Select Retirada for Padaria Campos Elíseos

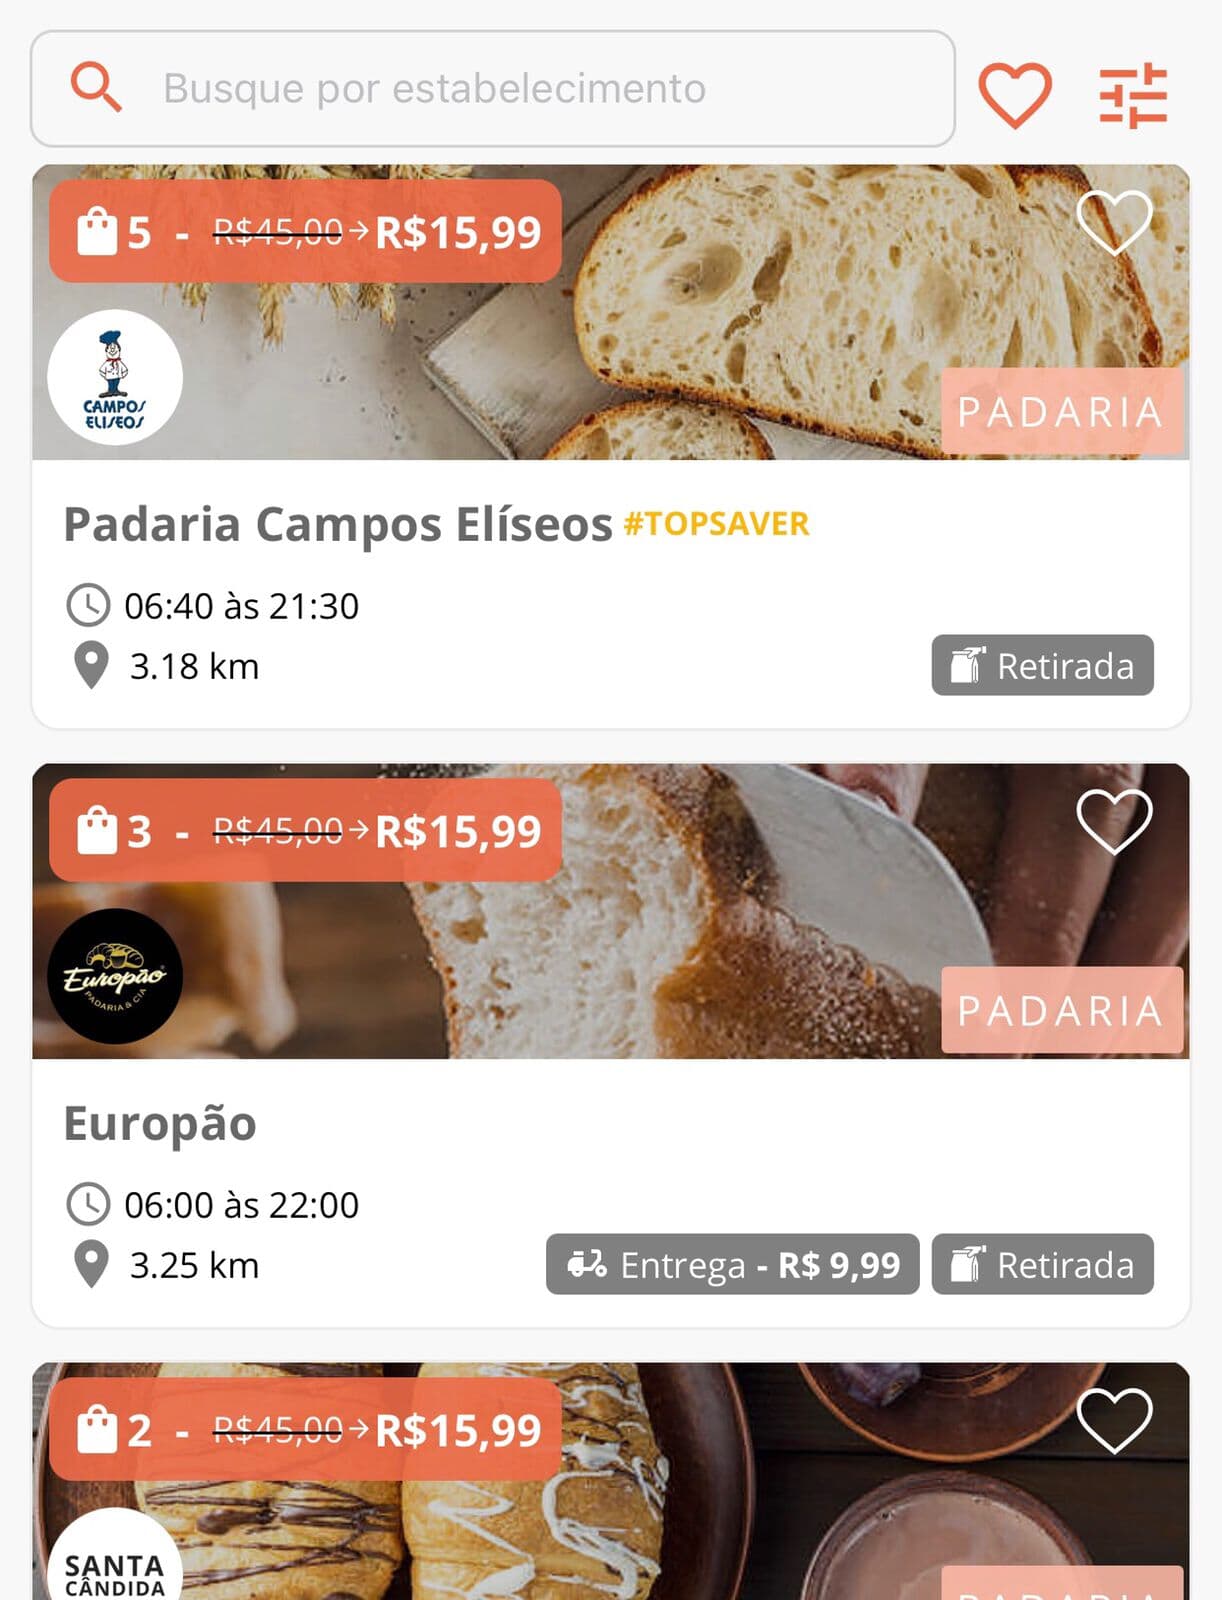pos(1042,665)
